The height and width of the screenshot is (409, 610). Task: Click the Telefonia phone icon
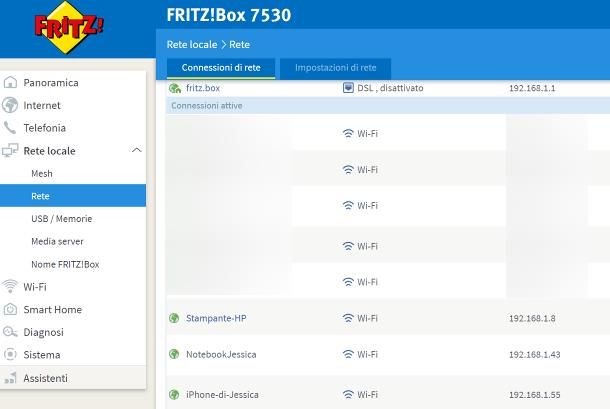(x=10, y=128)
